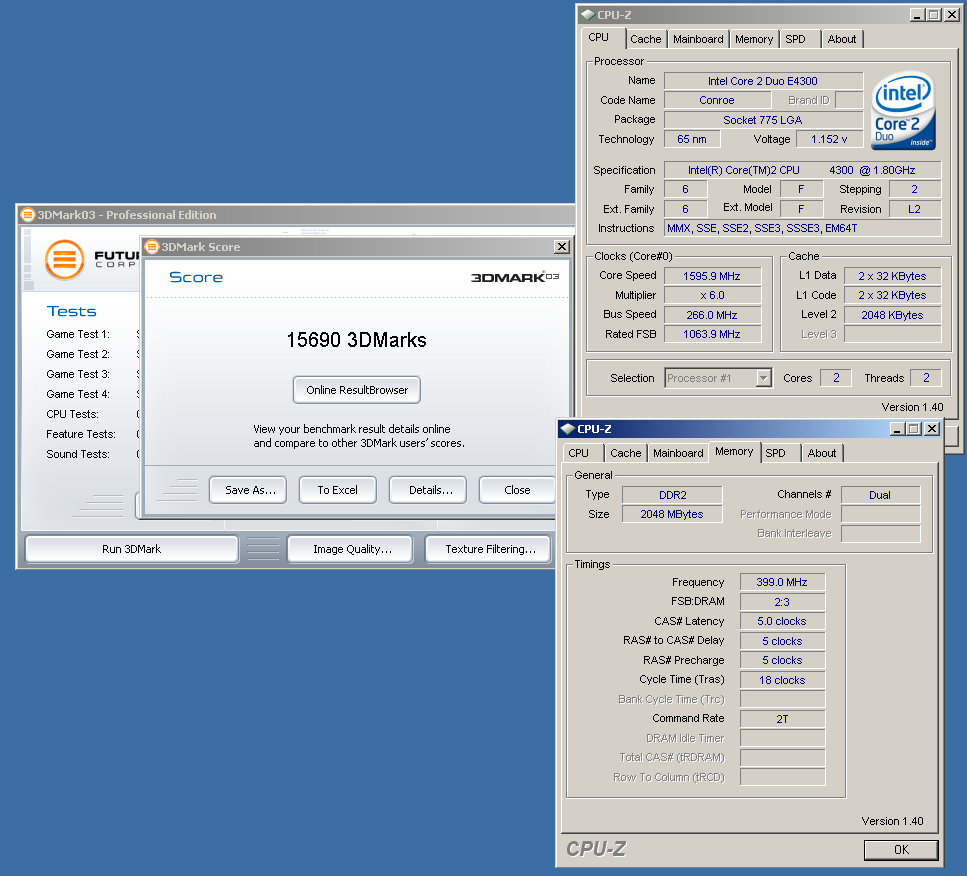967x876 pixels.
Task: Click the Code Name field 'Conroe'
Action: pos(717,100)
